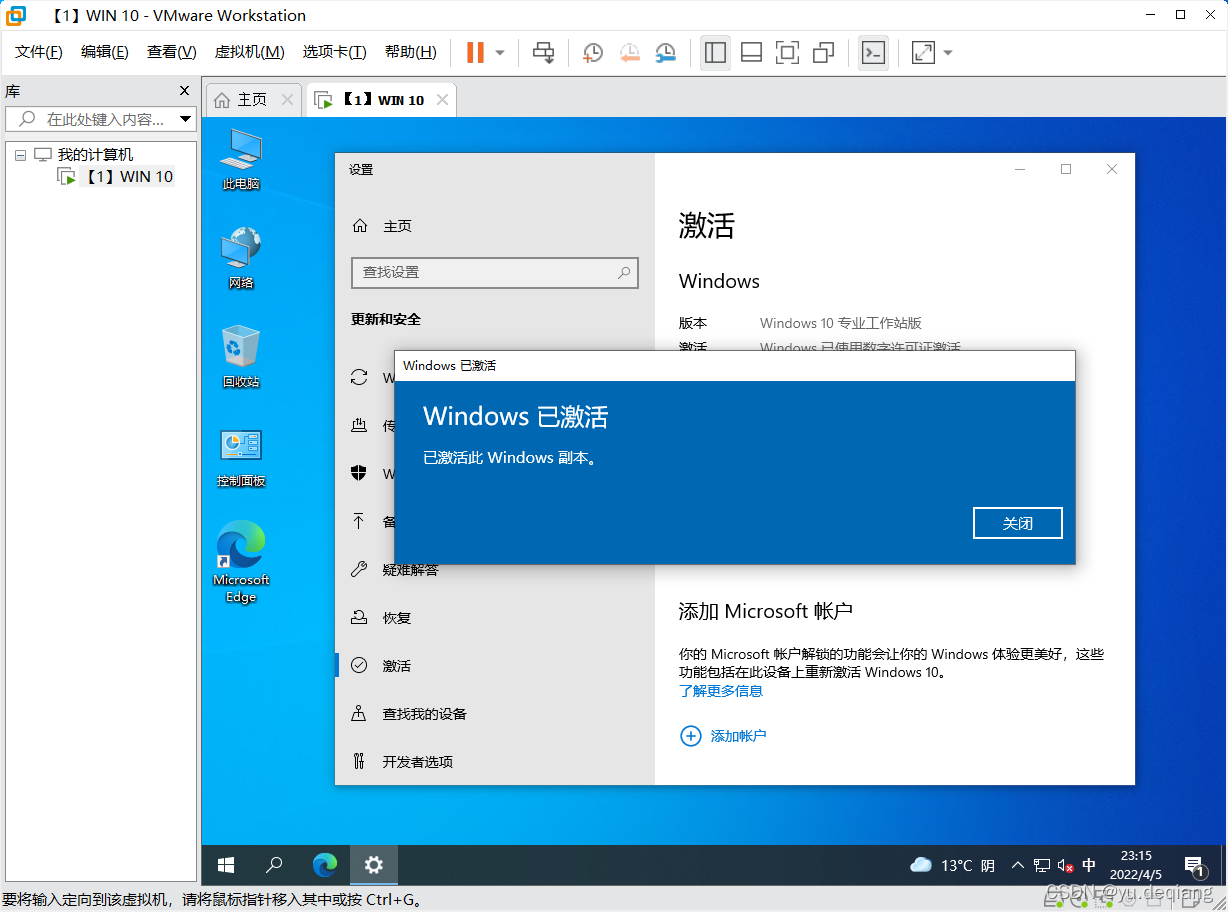Viewport: 1228px width, 912px height.
Task: Close the 主页 tab
Action: pos(288,100)
